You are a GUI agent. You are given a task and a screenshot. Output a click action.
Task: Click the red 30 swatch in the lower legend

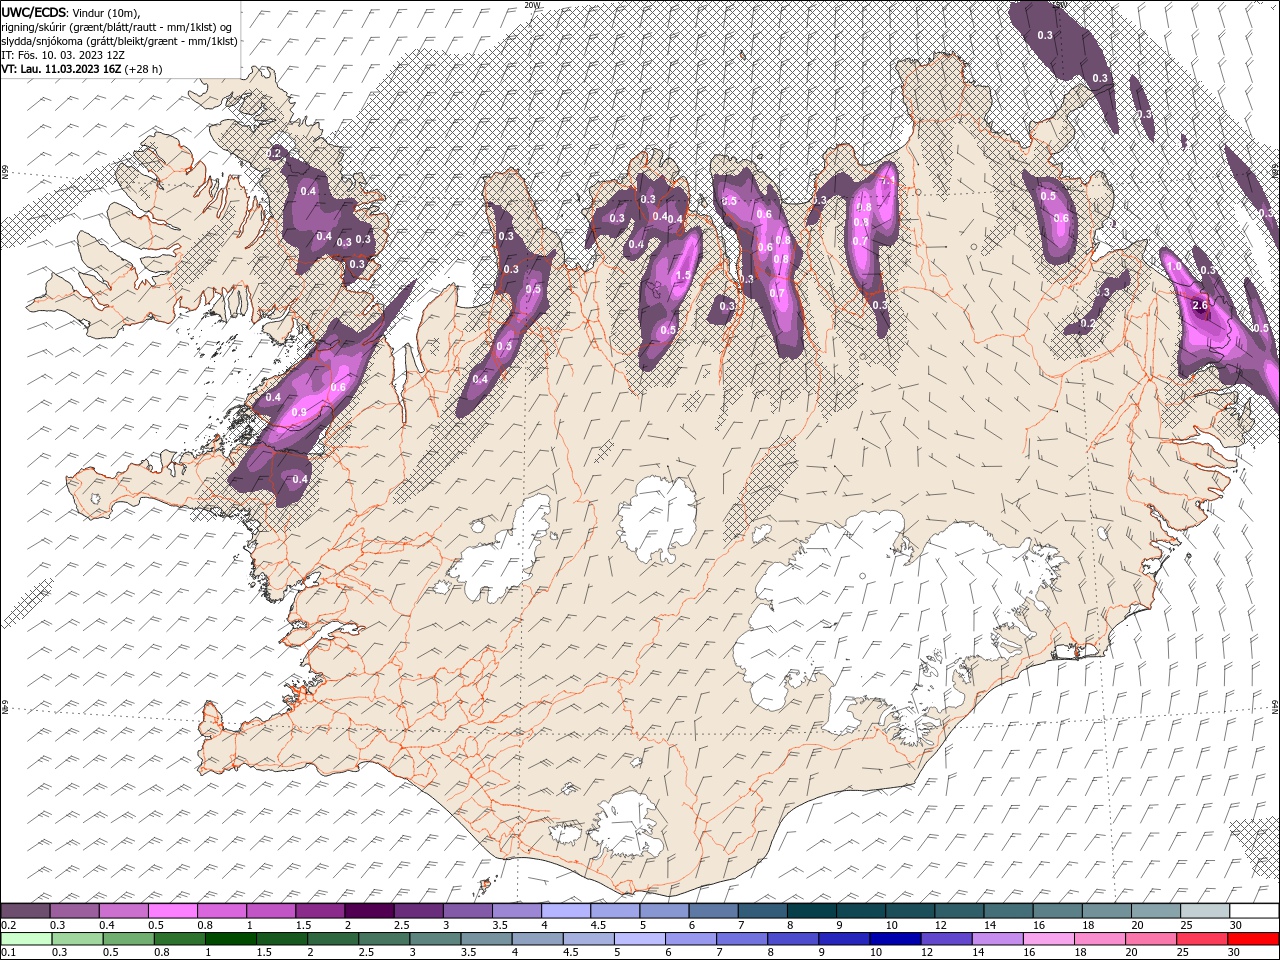[x=1254, y=939]
